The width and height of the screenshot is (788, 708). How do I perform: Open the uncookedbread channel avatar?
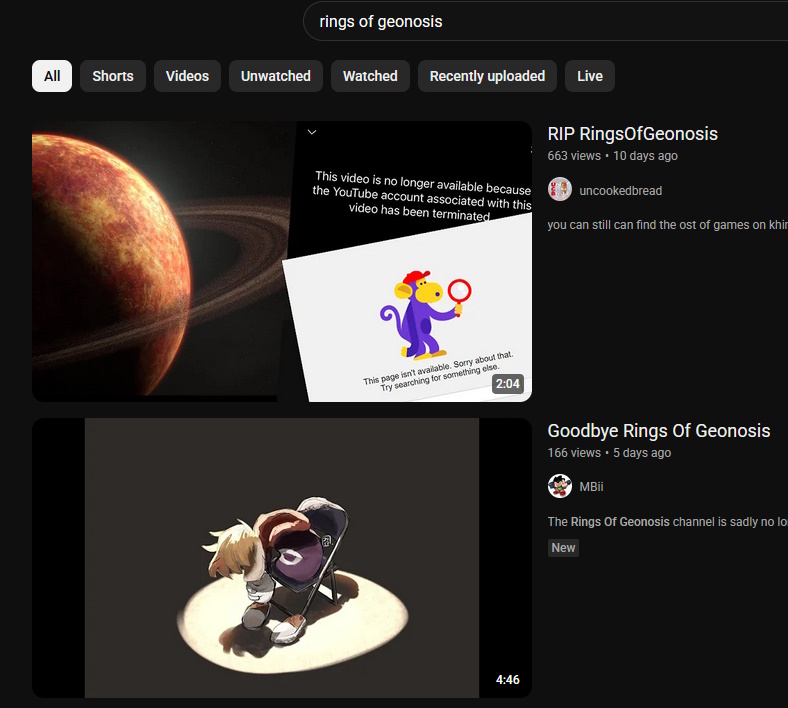tap(559, 189)
